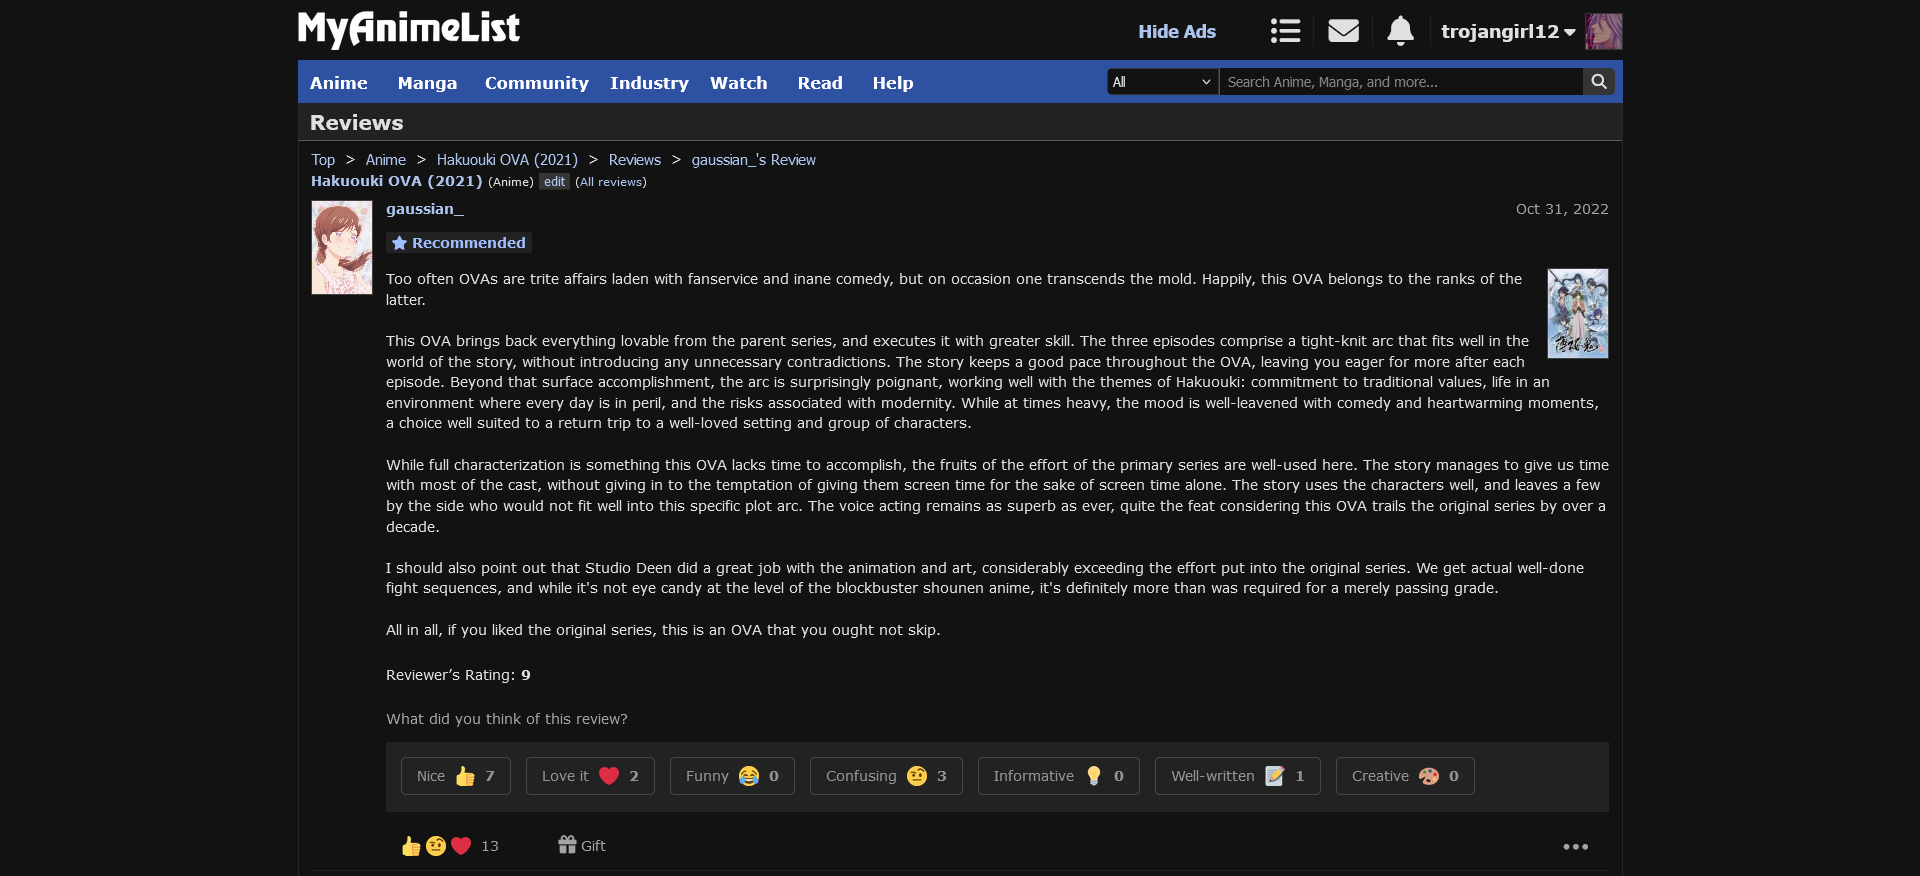Click the Recommended star tag
Viewport: 1920px width, 876px height.
coord(459,243)
